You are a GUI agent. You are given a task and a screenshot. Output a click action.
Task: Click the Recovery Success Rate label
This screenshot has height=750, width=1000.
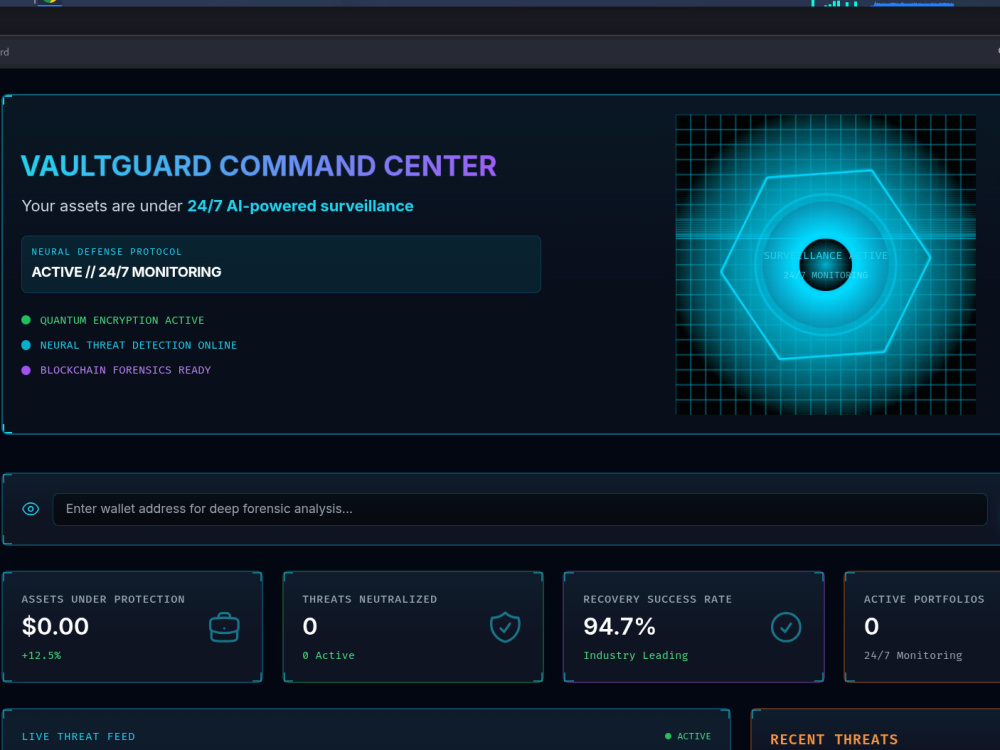point(658,599)
